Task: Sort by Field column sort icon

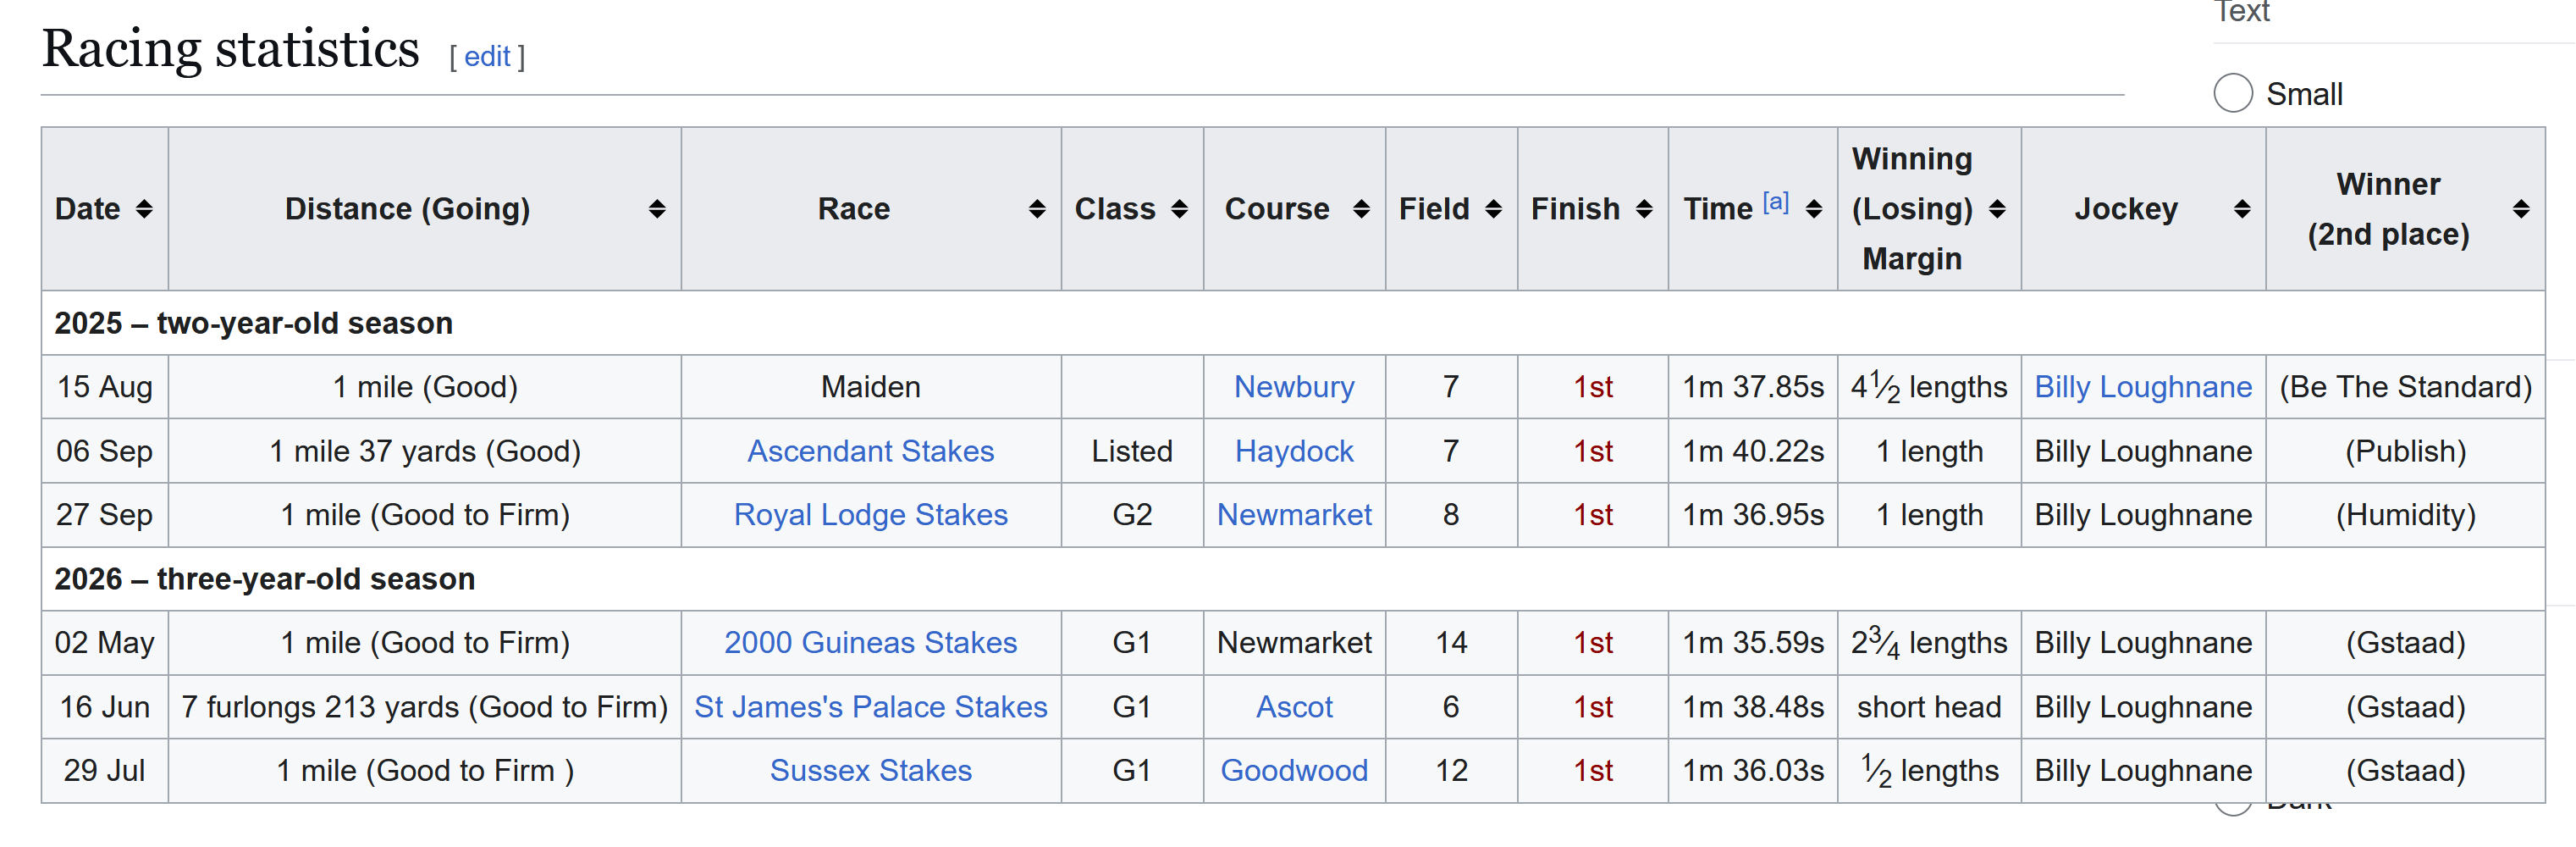Action: coord(1494,209)
